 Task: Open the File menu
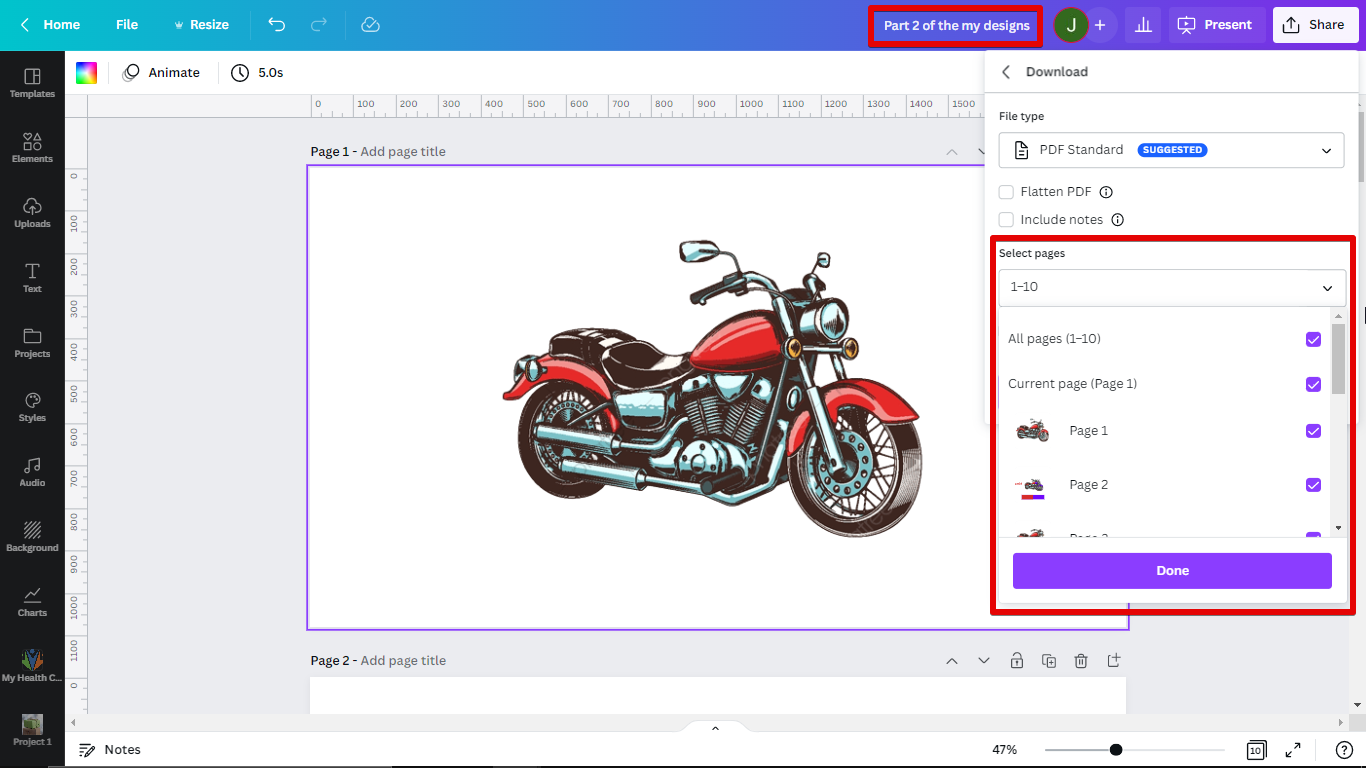127,25
